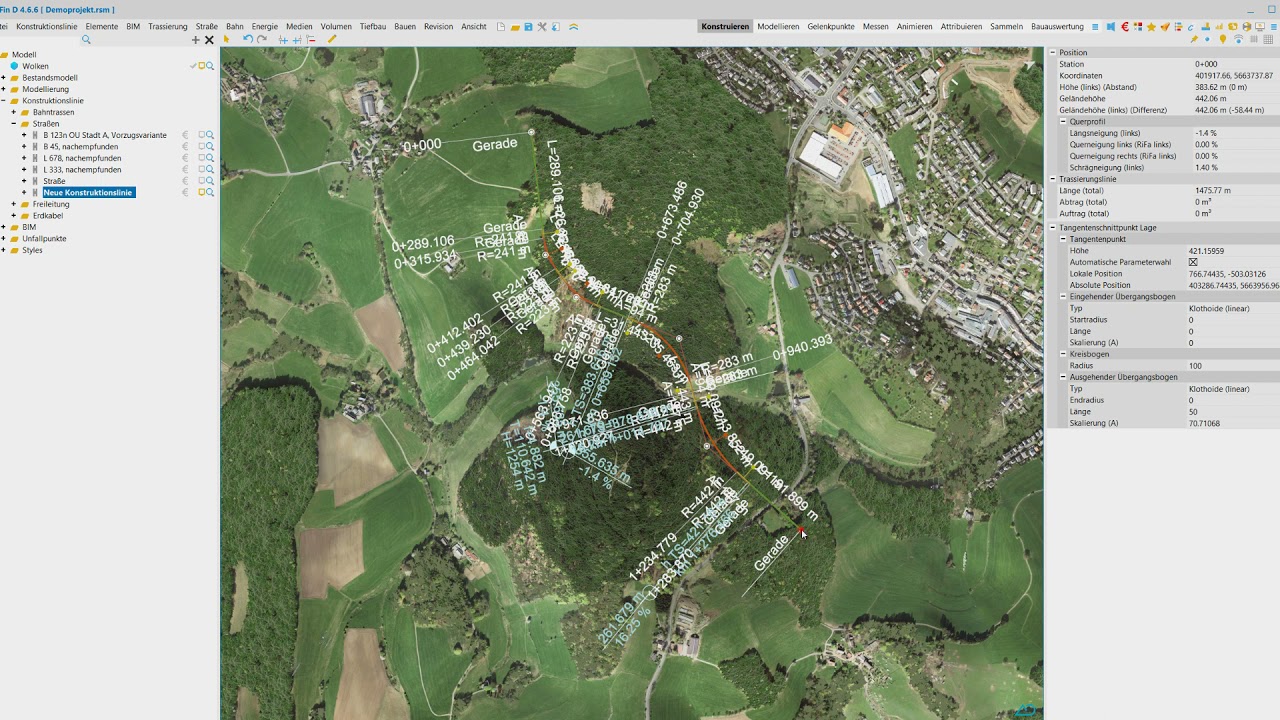
Task: Click the blue hexagon Wolken icon
Action: coord(14,66)
